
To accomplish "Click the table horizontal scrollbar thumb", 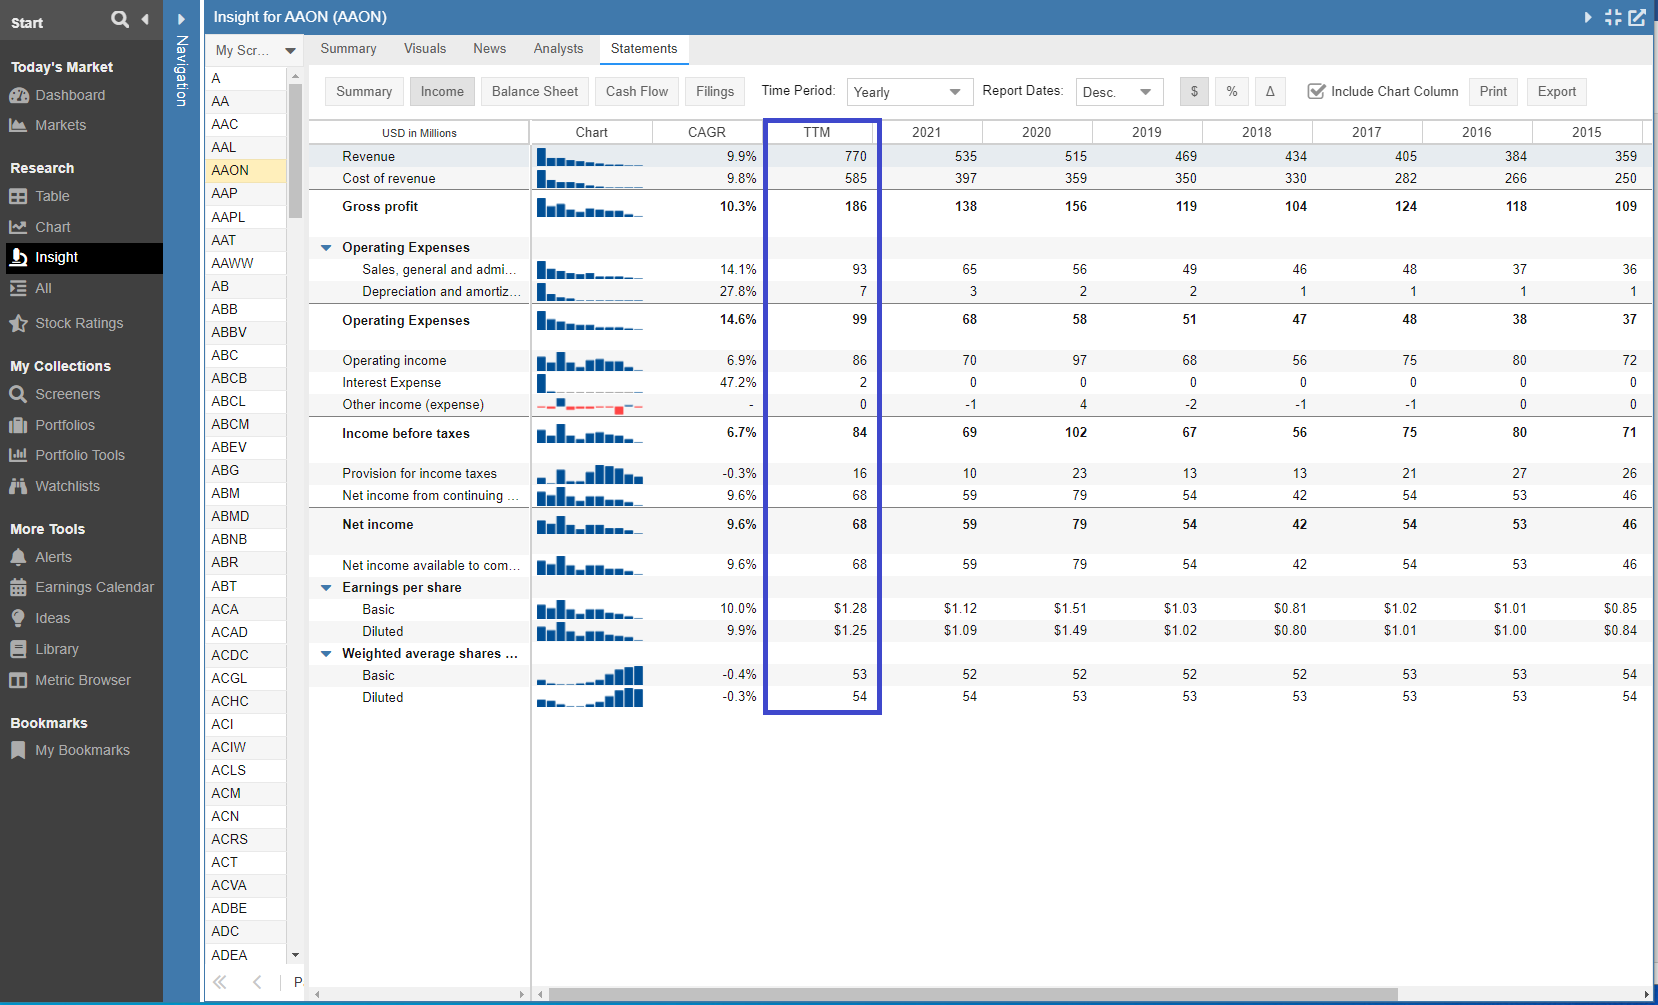I will pyautogui.click(x=972, y=994).
